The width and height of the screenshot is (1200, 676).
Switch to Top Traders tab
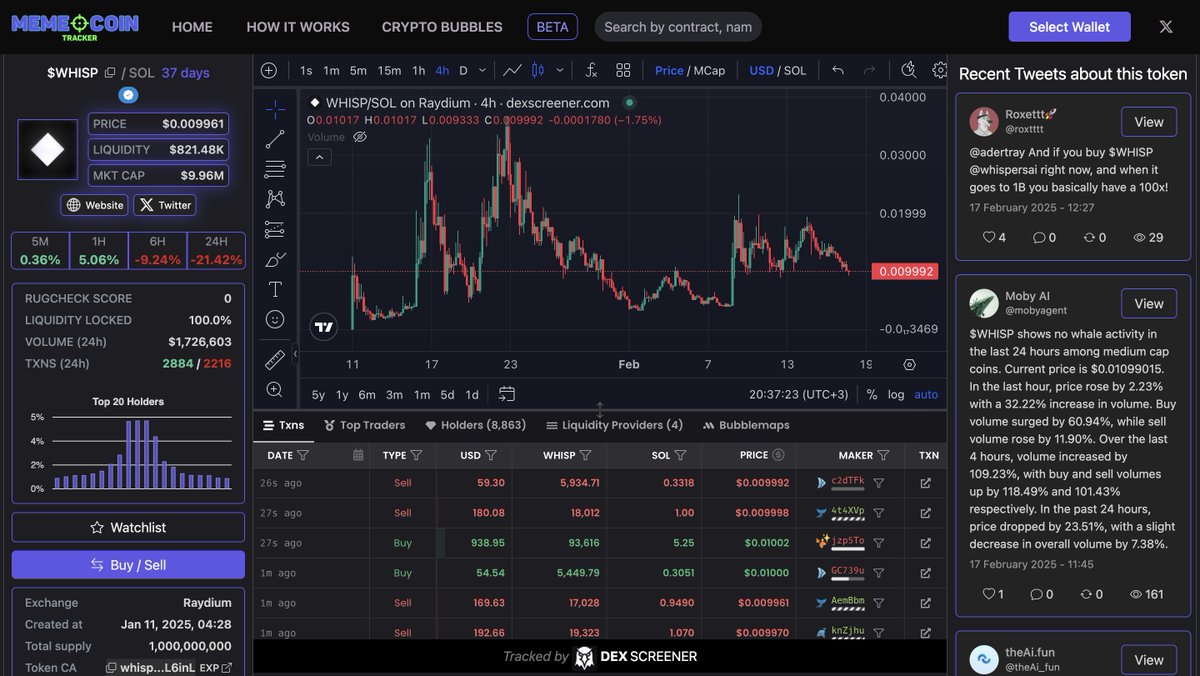click(x=365, y=425)
